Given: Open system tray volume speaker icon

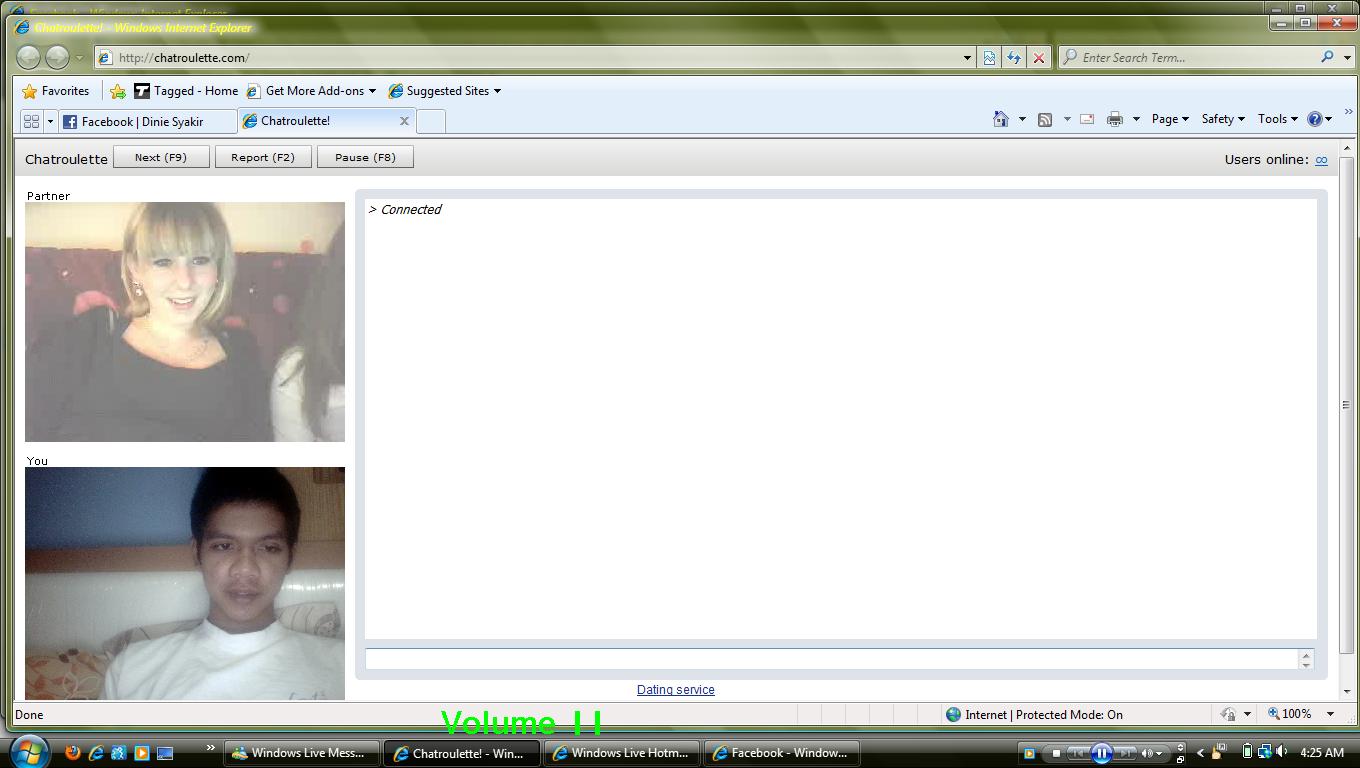Looking at the screenshot, I should (1282, 752).
